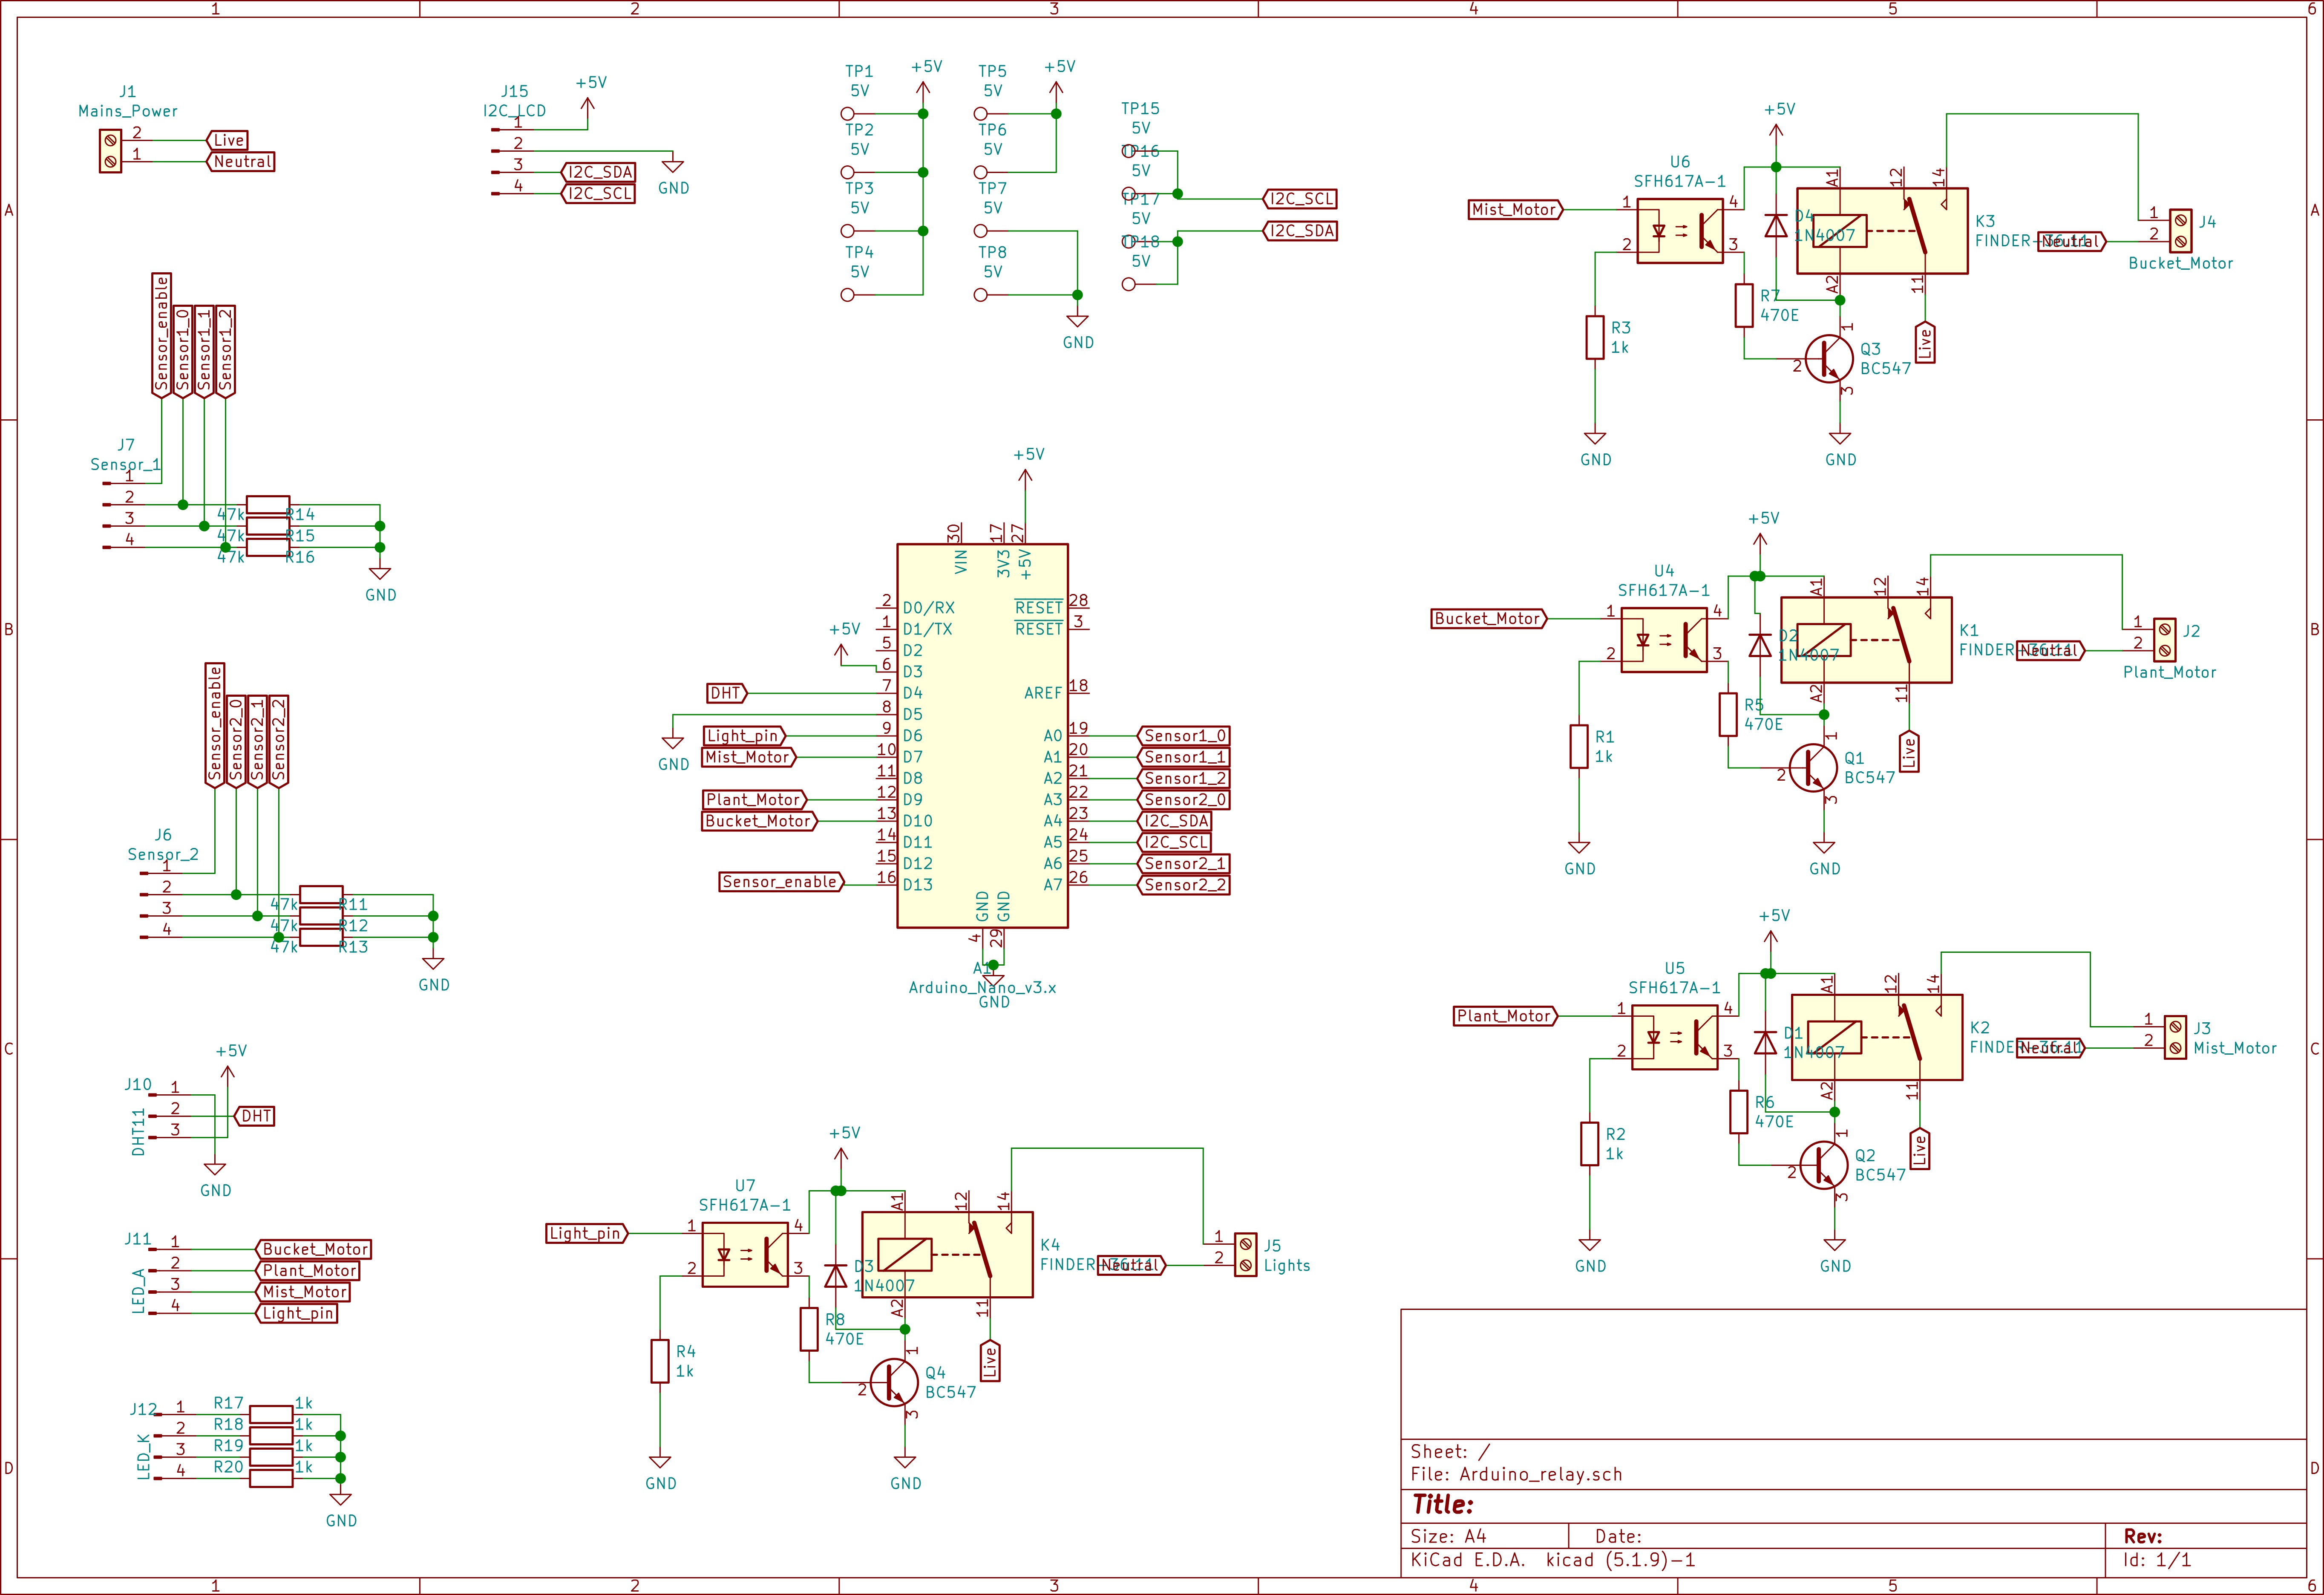2324x1595 pixels.
Task: Select the K3 FINDER relay symbol
Action: tap(1882, 231)
